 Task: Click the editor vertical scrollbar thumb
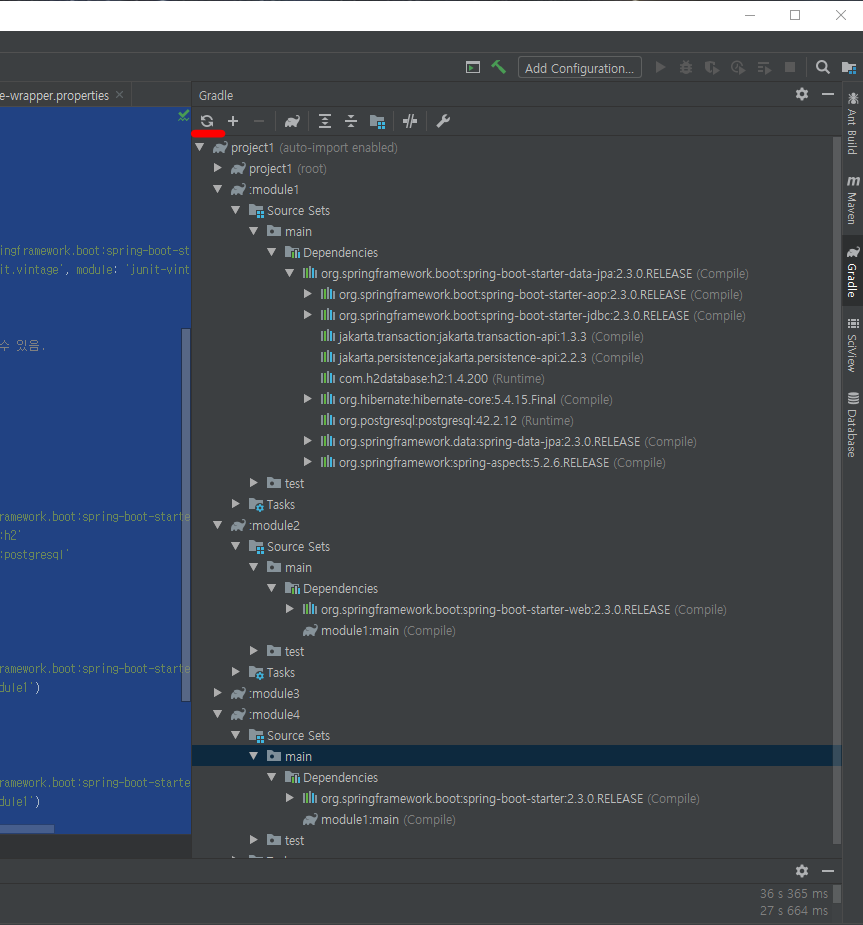pos(186,514)
